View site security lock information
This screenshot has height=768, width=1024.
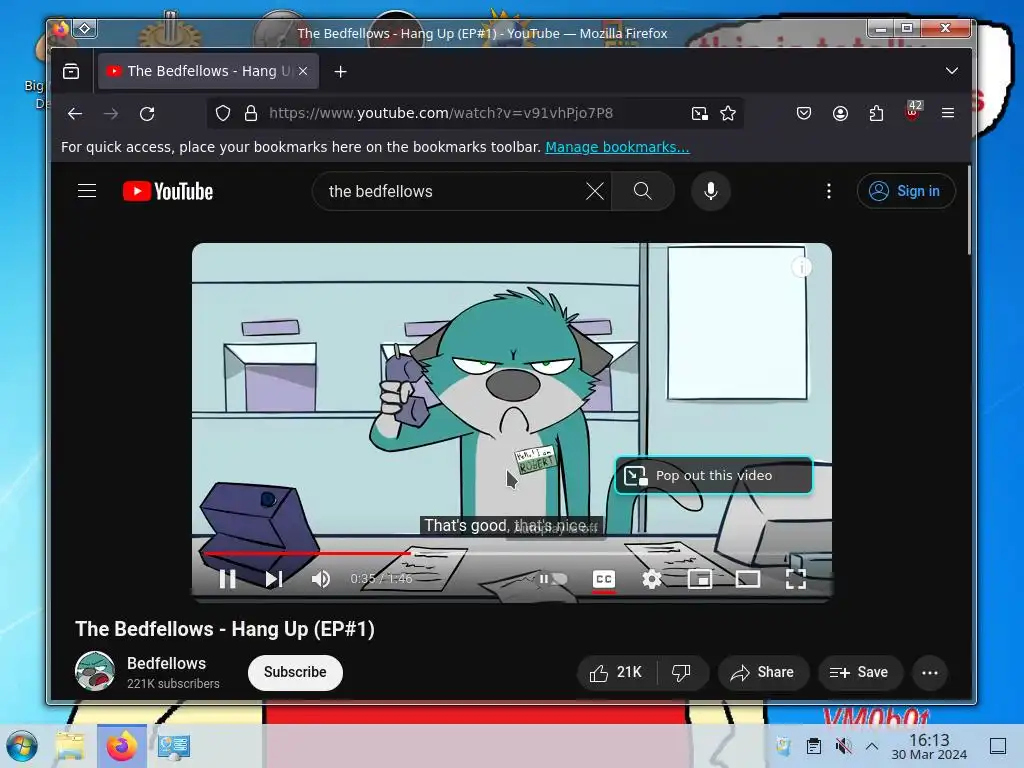251,114
